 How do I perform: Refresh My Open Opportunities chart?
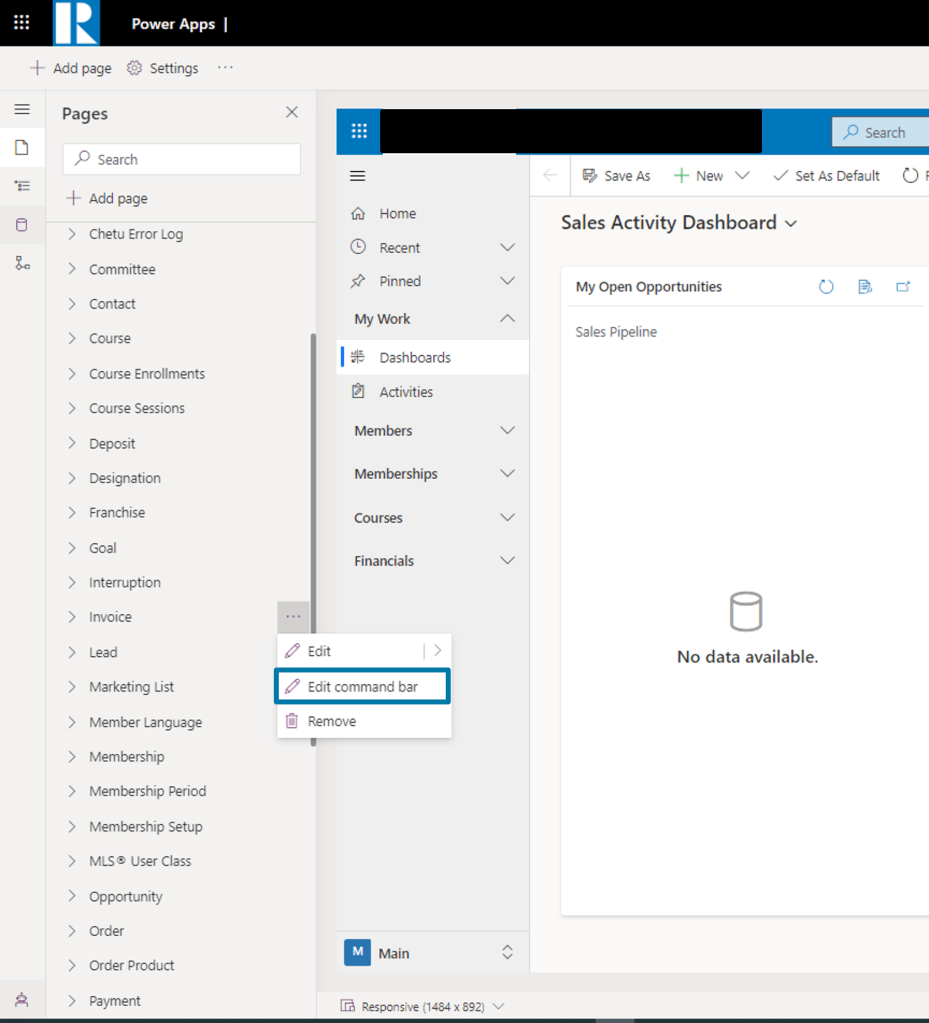pos(826,287)
